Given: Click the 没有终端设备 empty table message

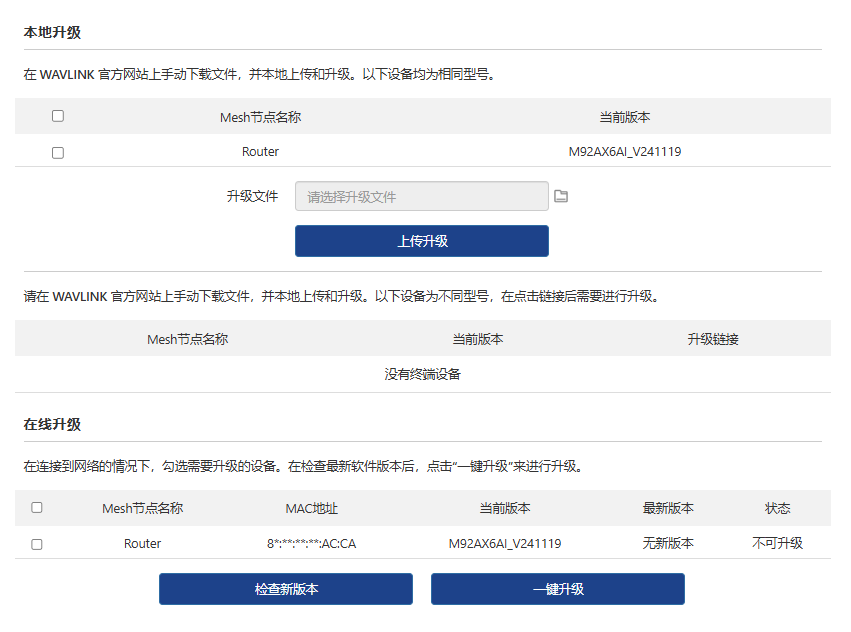Looking at the screenshot, I should click(422, 375).
